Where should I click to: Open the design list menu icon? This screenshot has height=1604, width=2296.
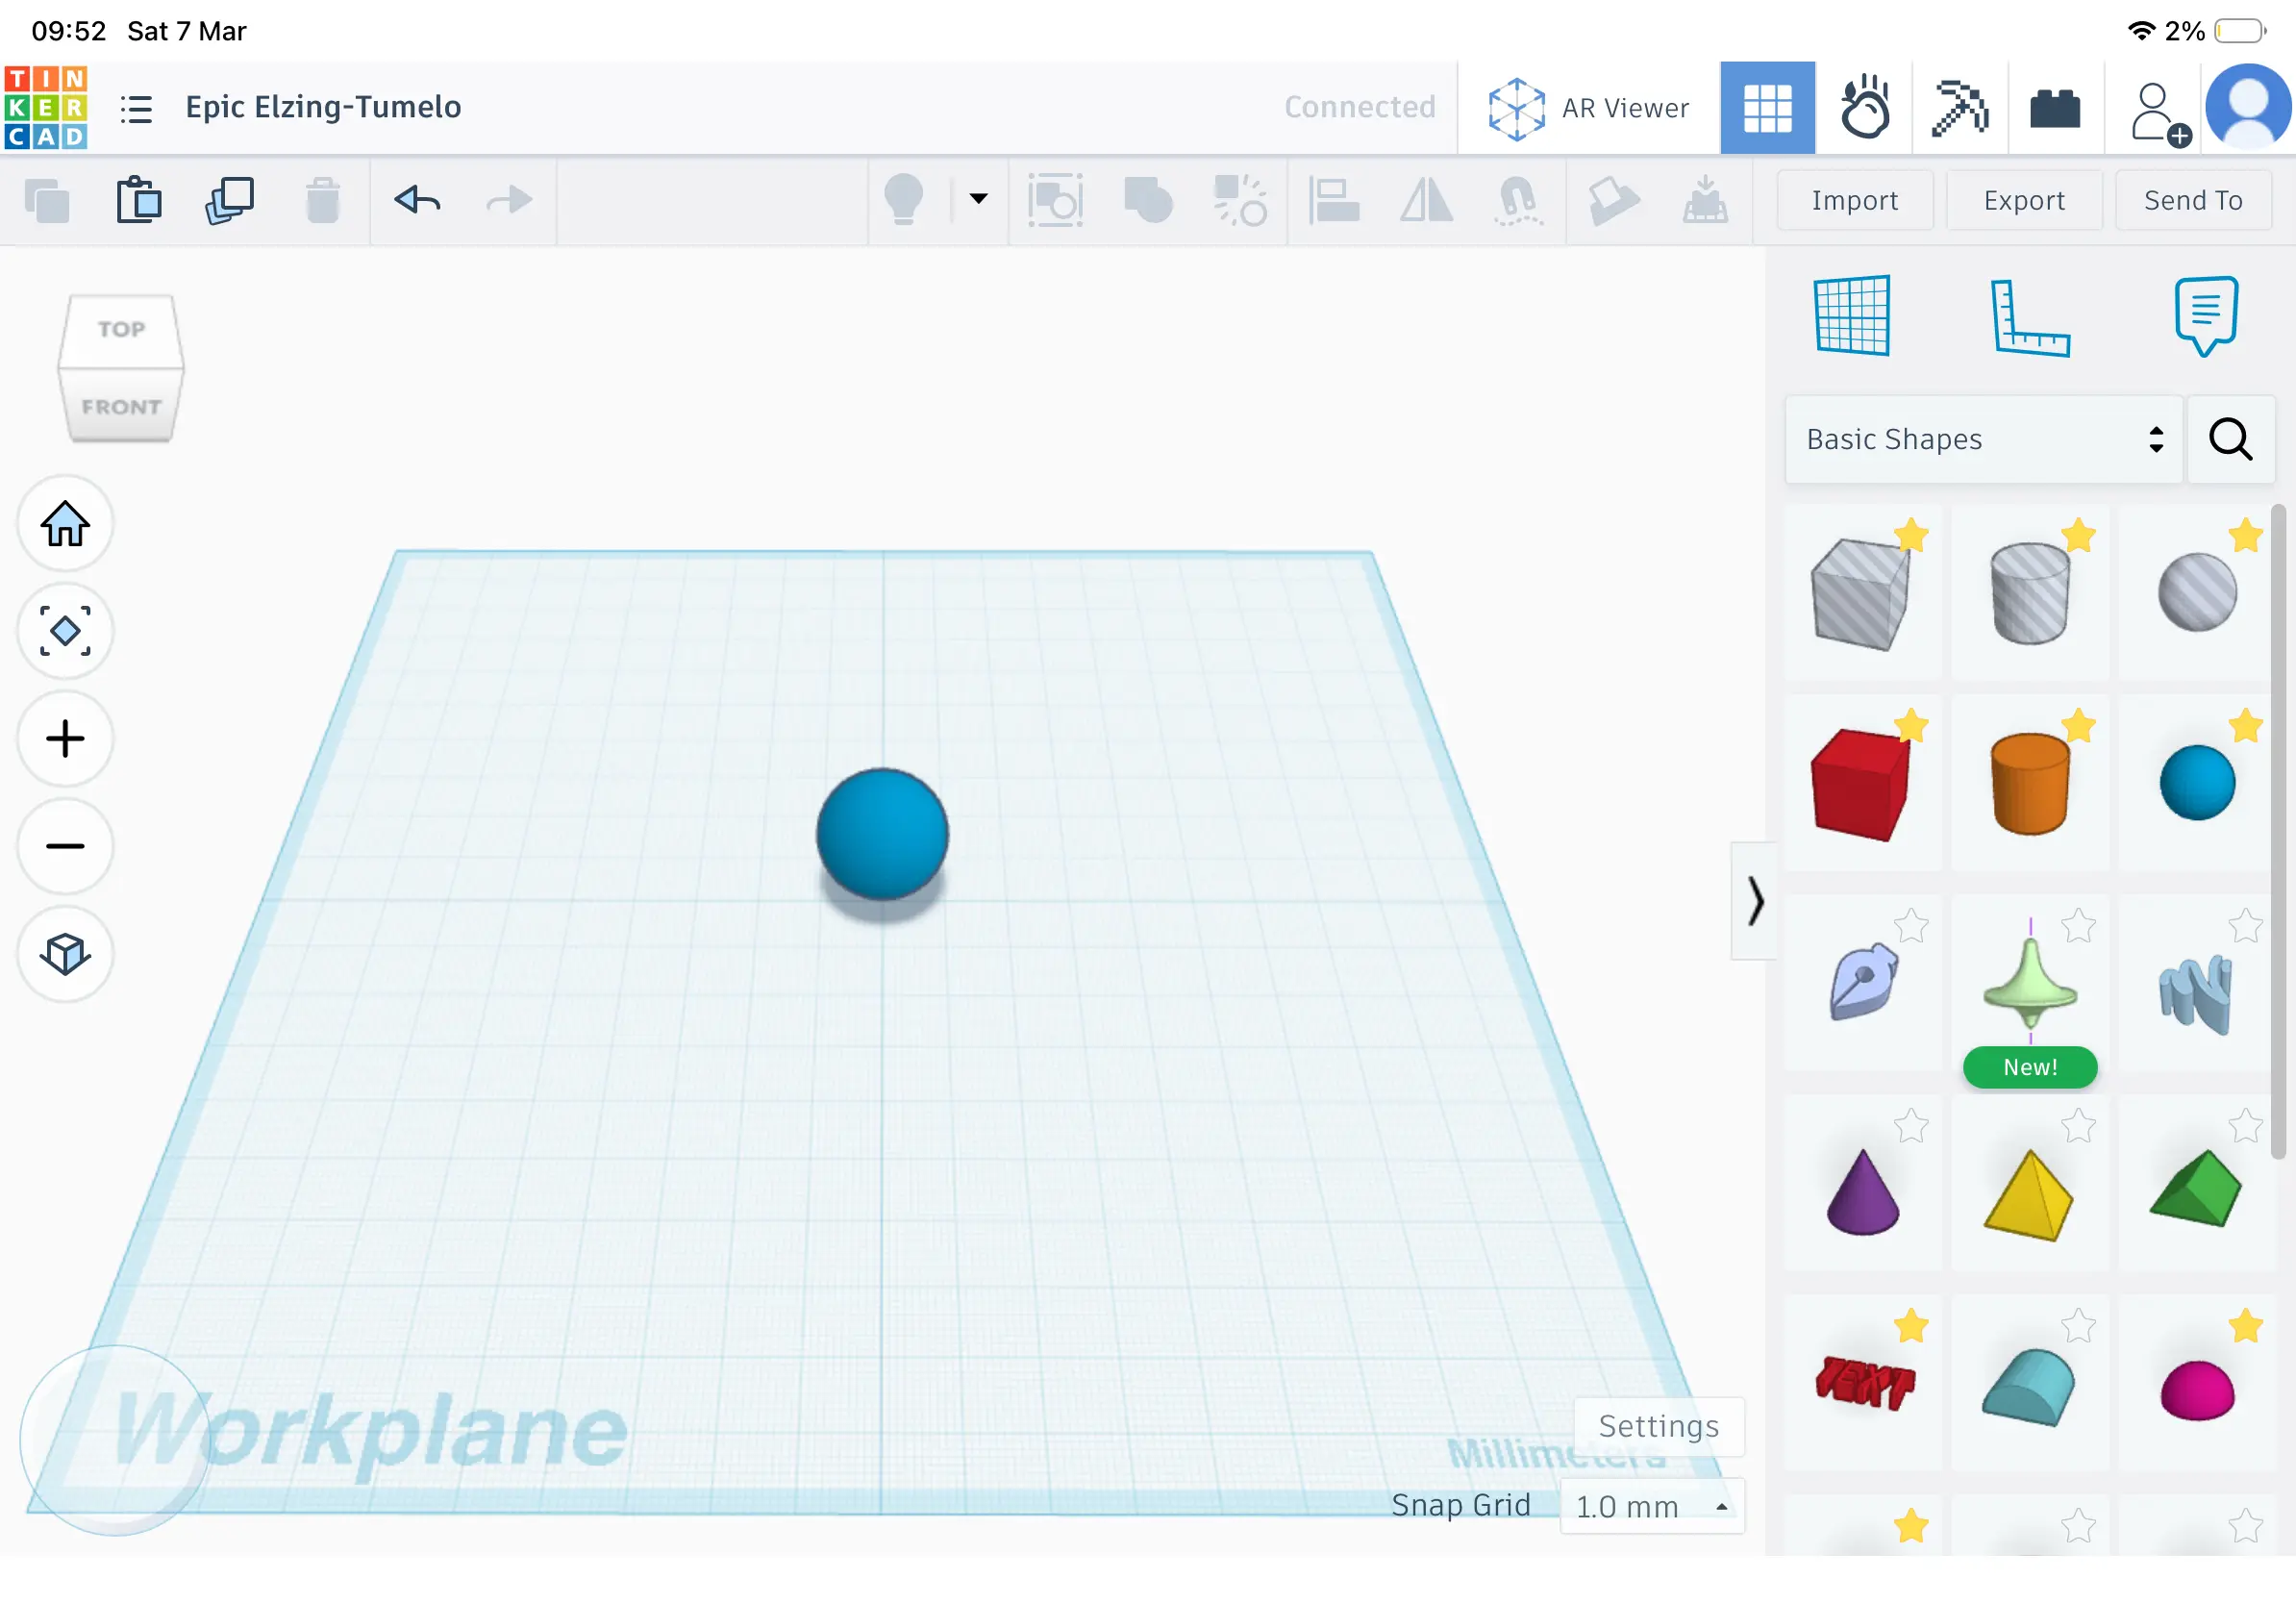[x=136, y=108]
